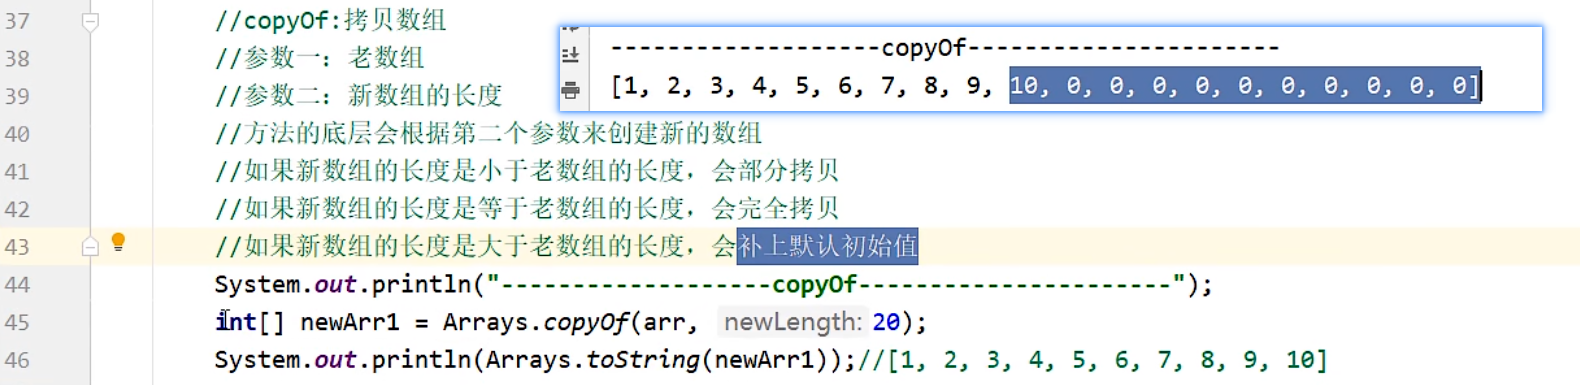Viewport: 1580px width, 385px height.
Task: Click the comment '//方法的底层会根据第二个参数来创建新的数组'
Action: [x=488, y=133]
